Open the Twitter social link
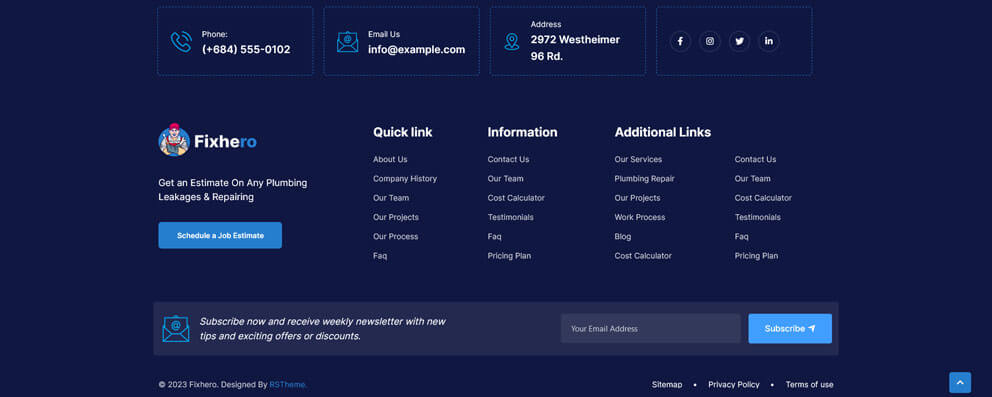The height and width of the screenshot is (397, 992). 739,41
